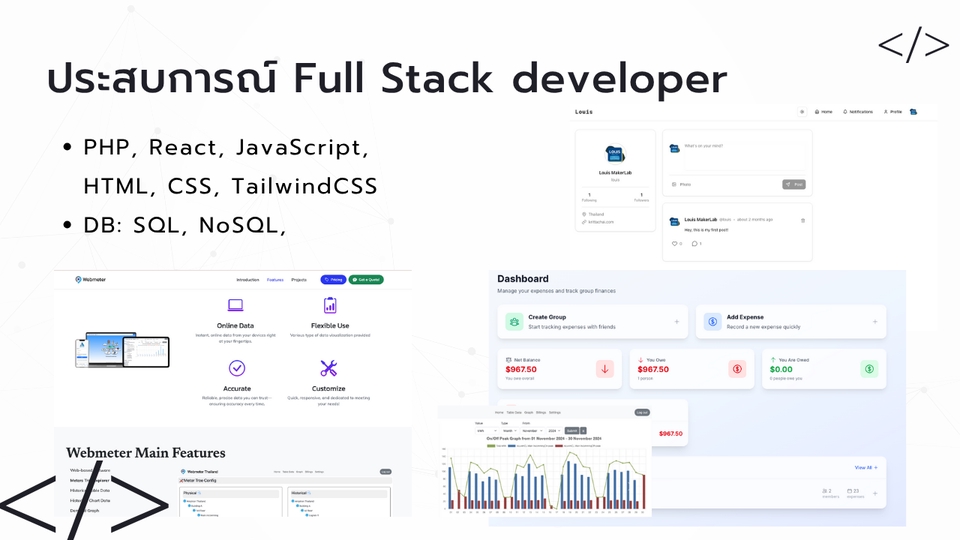Open Notifications in the Louis navbar
This screenshot has width=960, height=540.
tap(858, 112)
